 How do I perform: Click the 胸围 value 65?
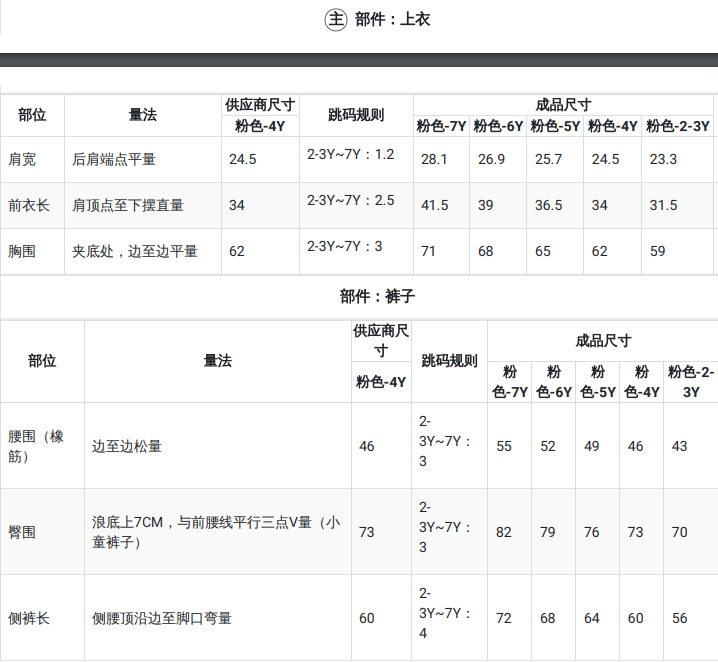543,251
